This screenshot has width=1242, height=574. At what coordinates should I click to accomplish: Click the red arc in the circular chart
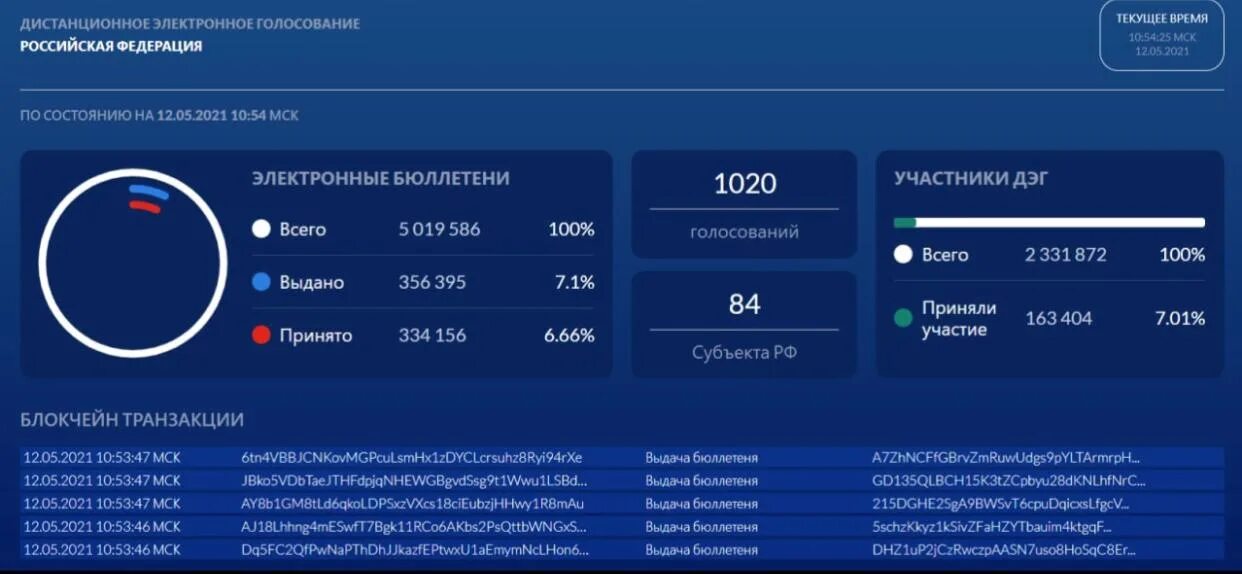pos(144,207)
